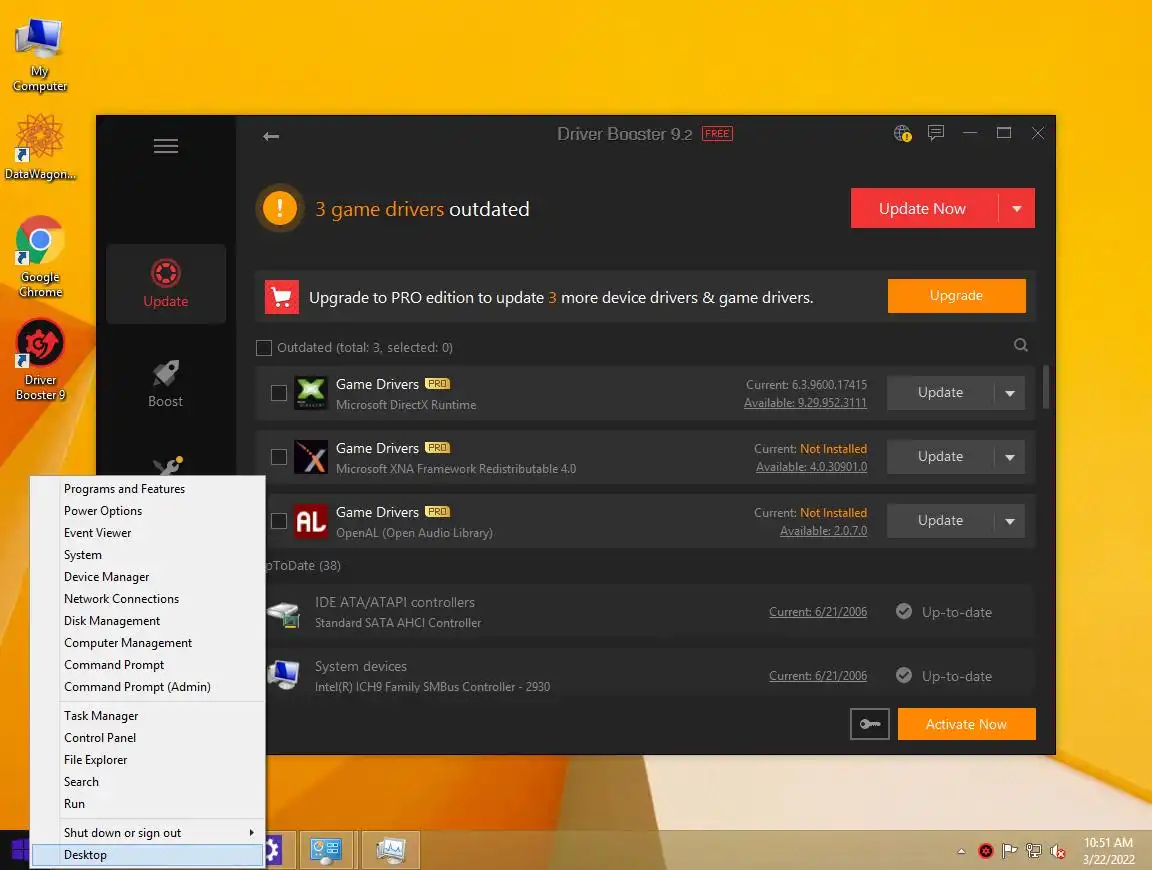This screenshot has width=1152, height=870.
Task: Select Programs and Features in menu
Action: click(147, 489)
